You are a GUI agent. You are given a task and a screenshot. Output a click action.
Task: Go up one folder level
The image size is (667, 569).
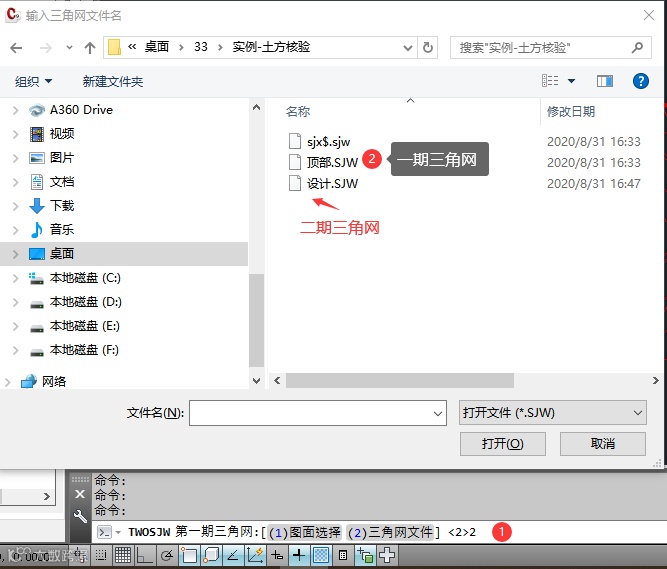[x=90, y=48]
